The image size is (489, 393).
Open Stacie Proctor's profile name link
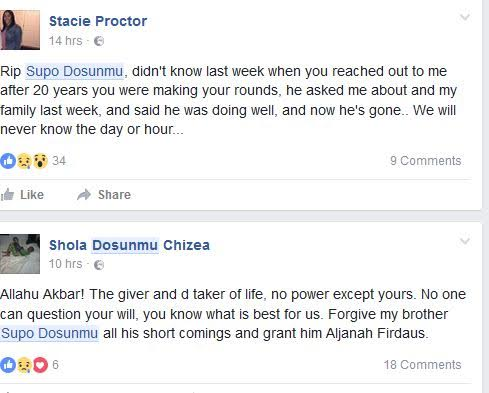98,21
